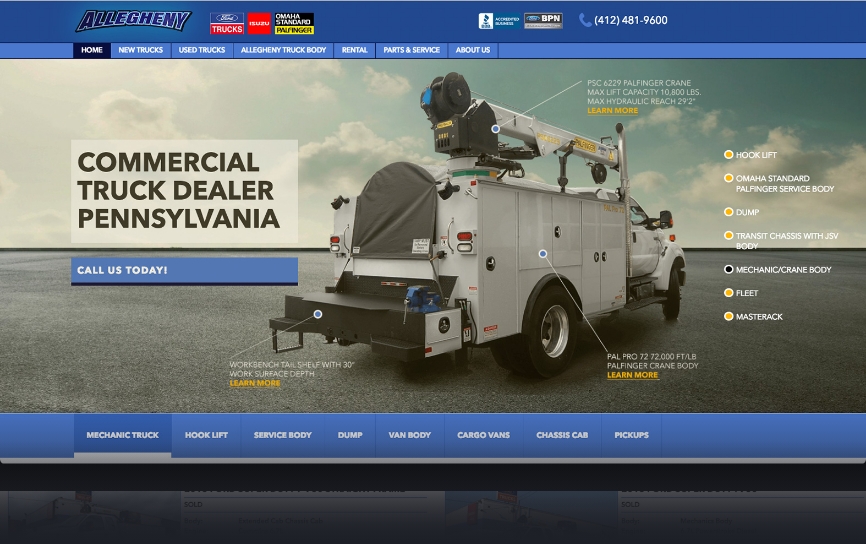Click the phone icon beside the number
Image resolution: width=866 pixels, height=544 pixels.
tap(585, 20)
